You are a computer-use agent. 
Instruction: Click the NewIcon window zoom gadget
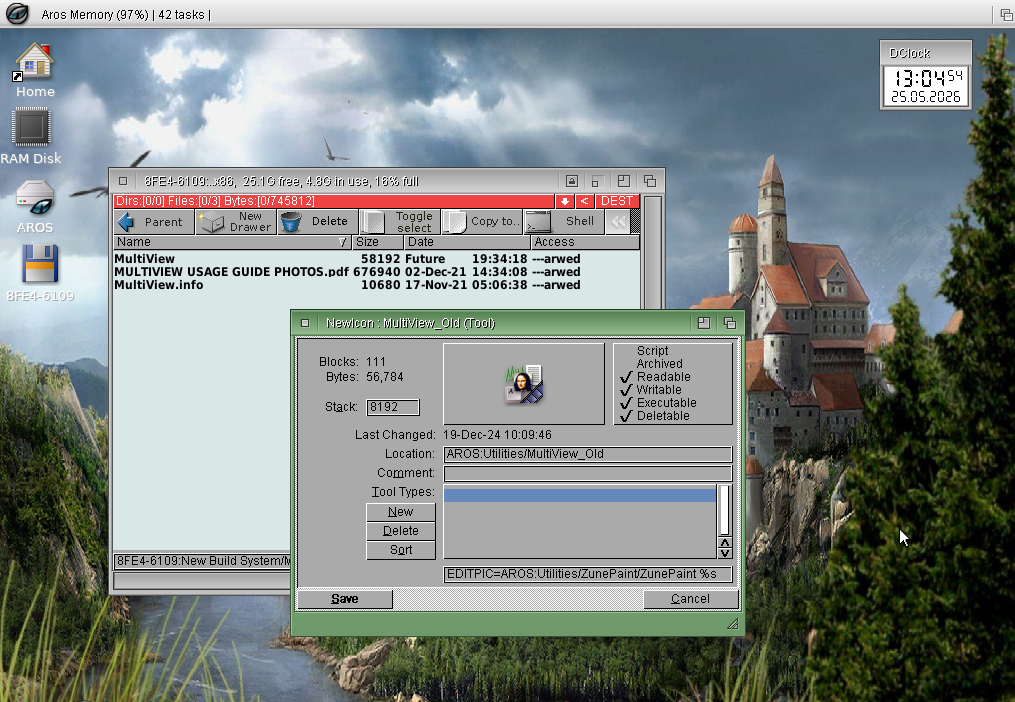coord(704,323)
